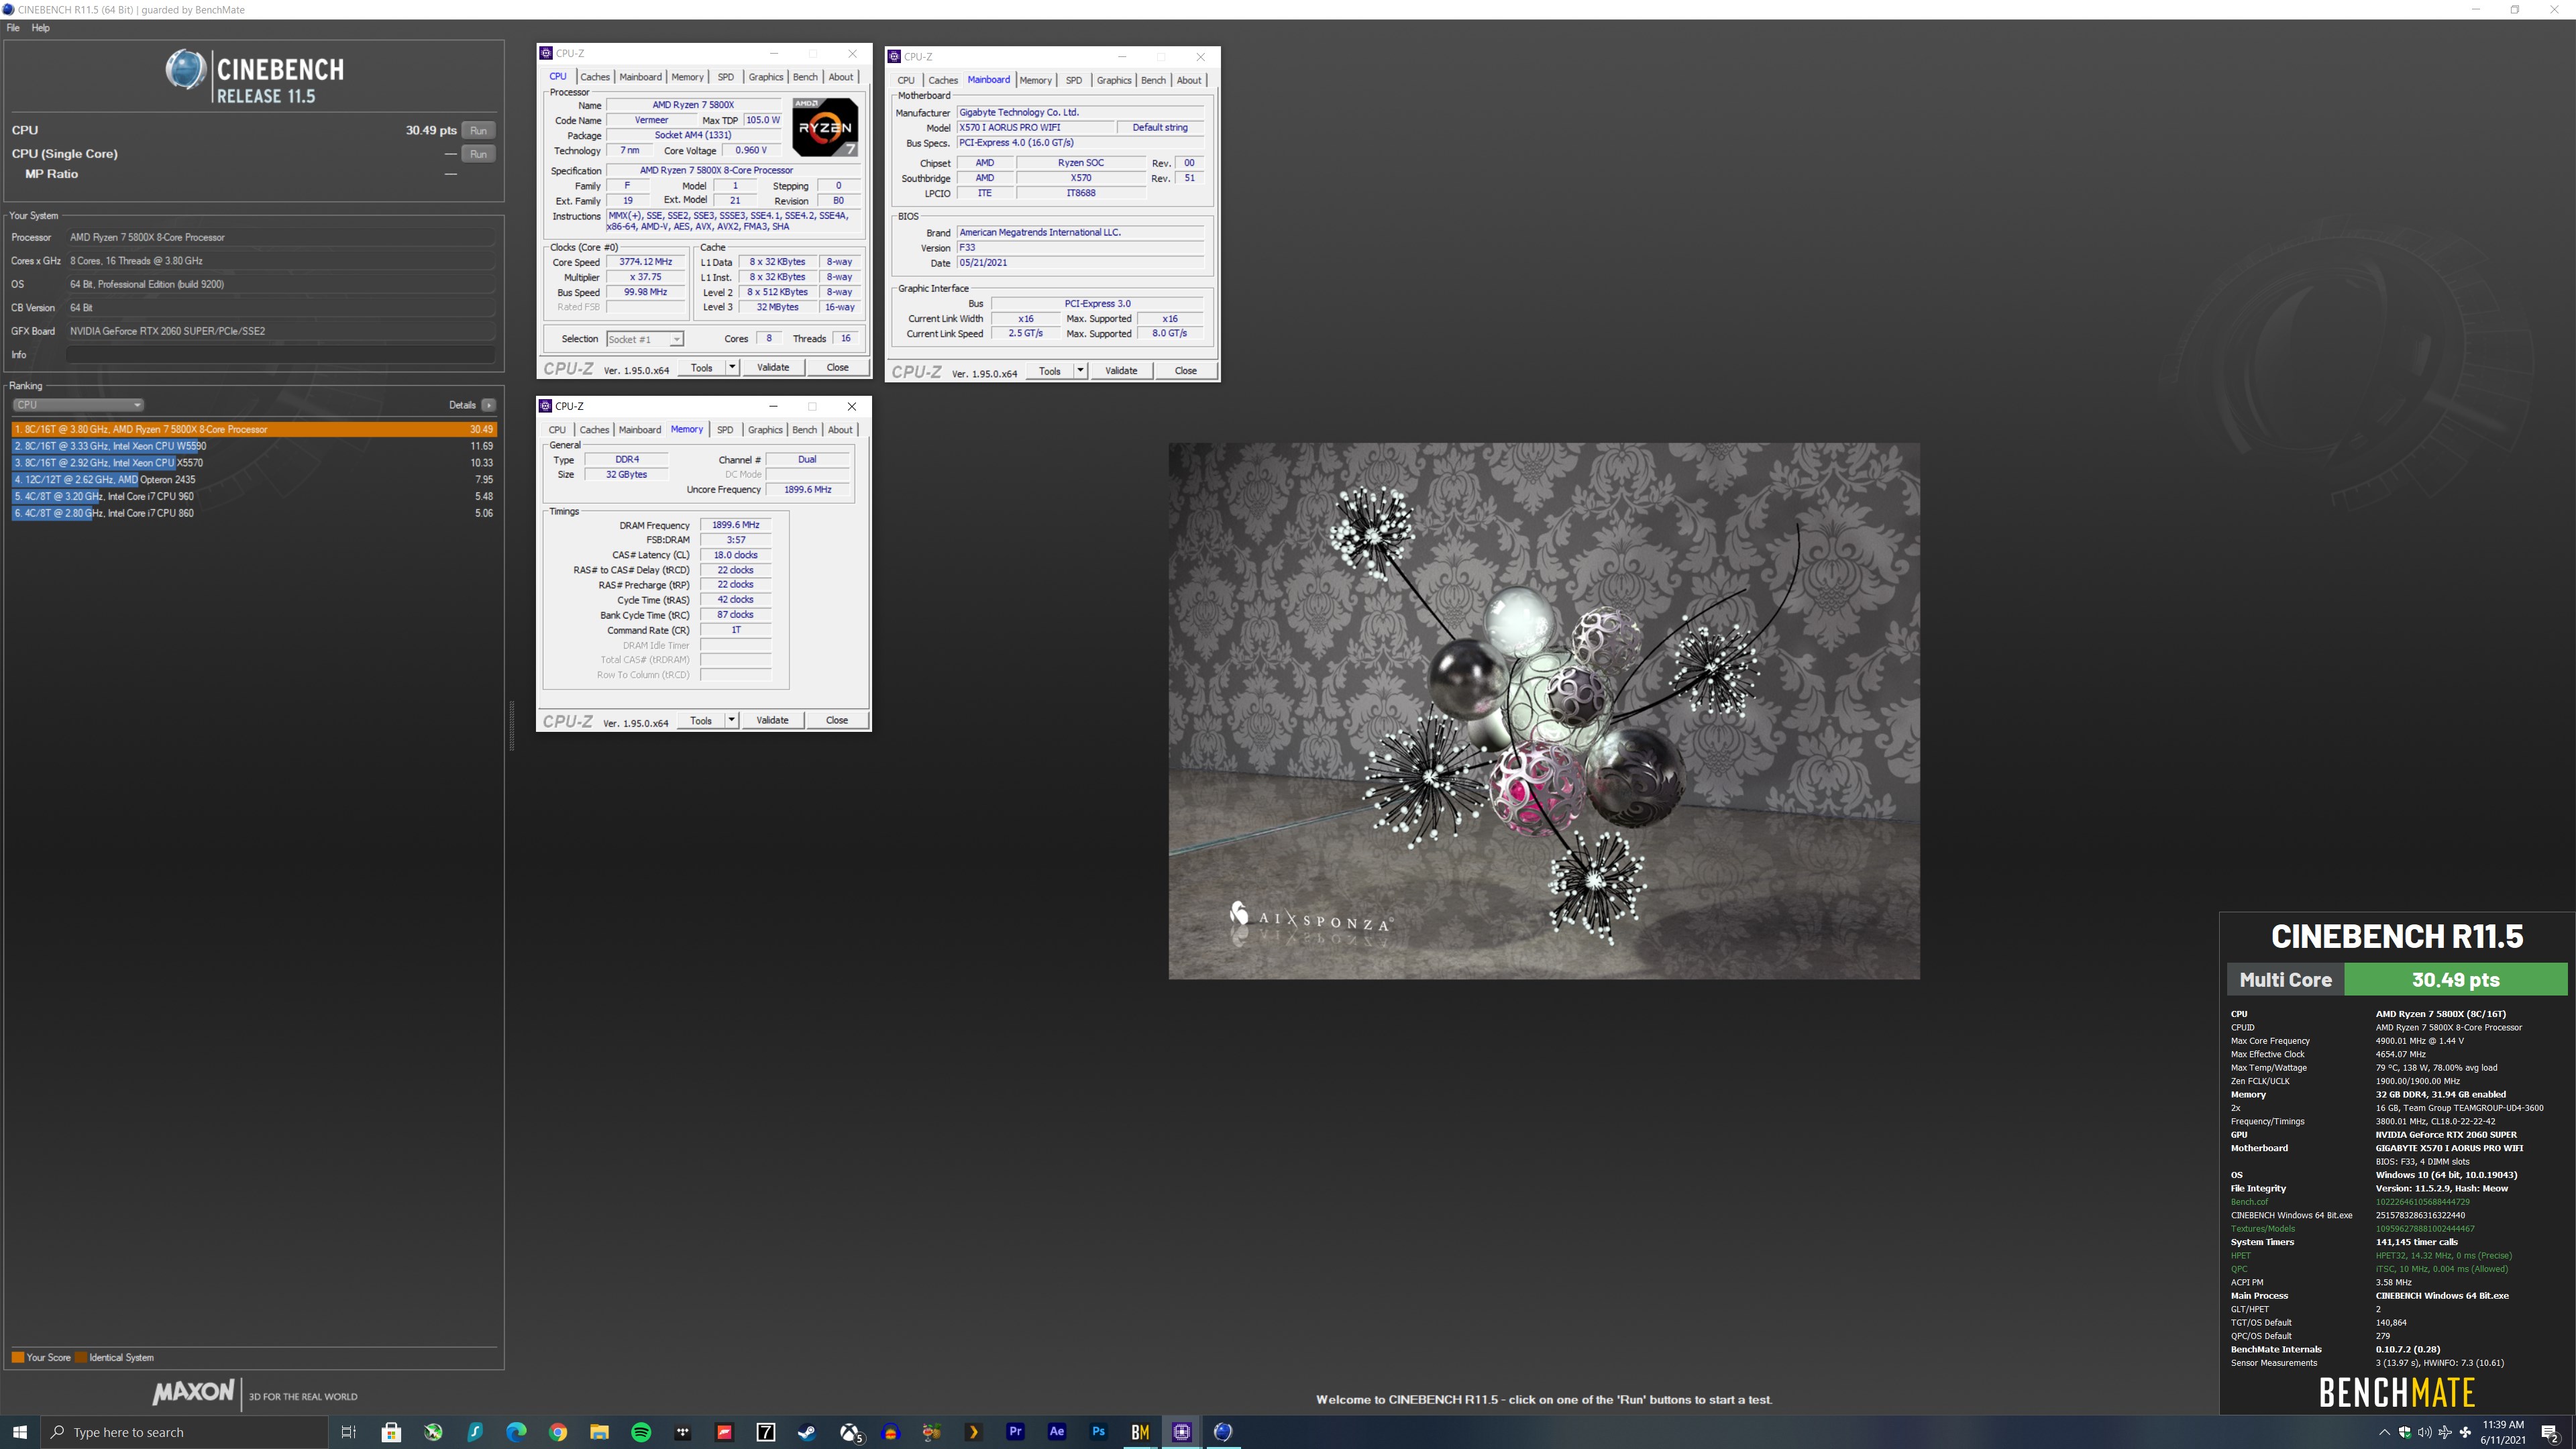The width and height of the screenshot is (2576, 1449).
Task: Click the orange Your Score legend swatch
Action: tap(18, 1357)
